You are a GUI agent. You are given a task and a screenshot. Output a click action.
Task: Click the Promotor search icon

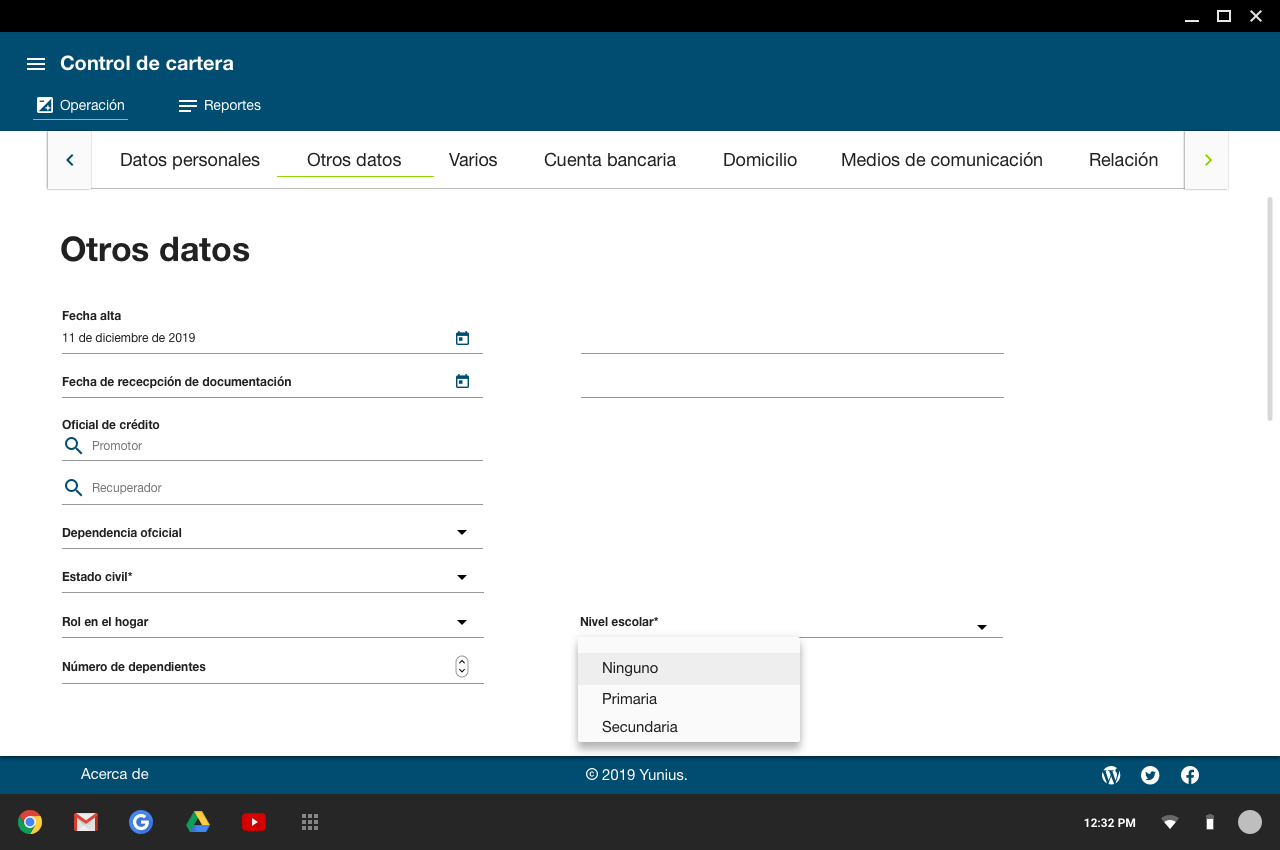73,446
